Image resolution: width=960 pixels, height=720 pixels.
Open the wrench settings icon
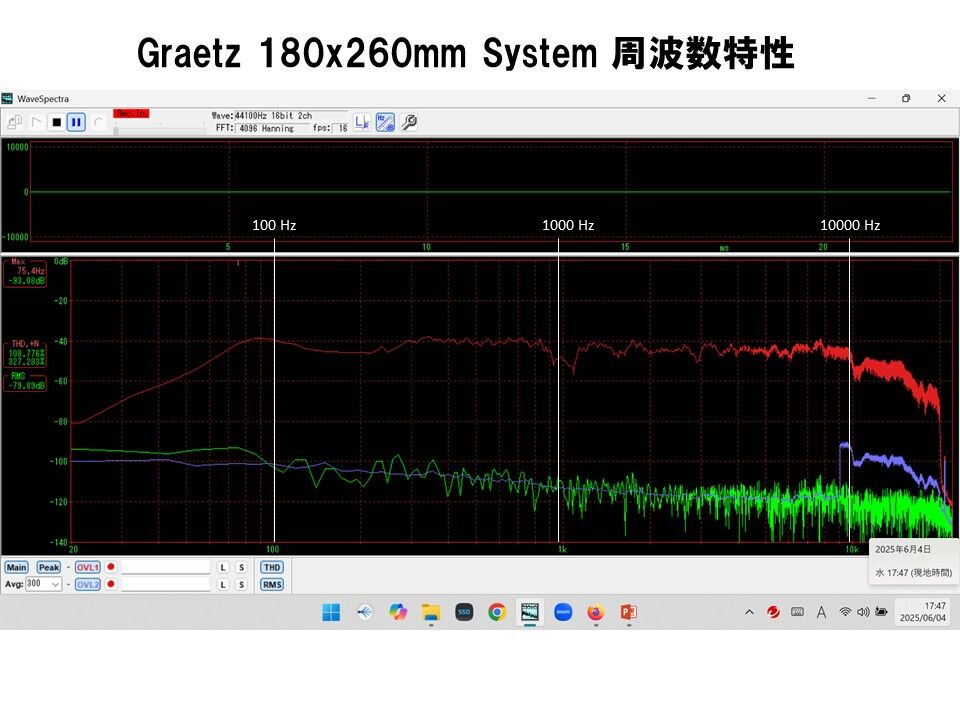point(409,121)
